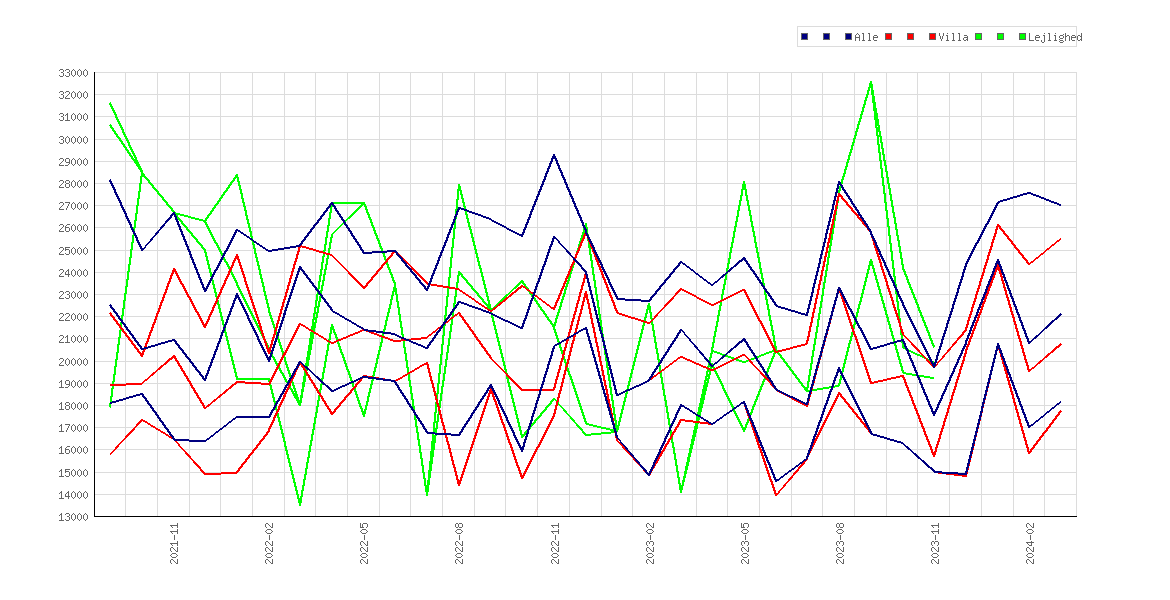
Task: Click the lowest green dip near 13500
Action: (x=300, y=505)
